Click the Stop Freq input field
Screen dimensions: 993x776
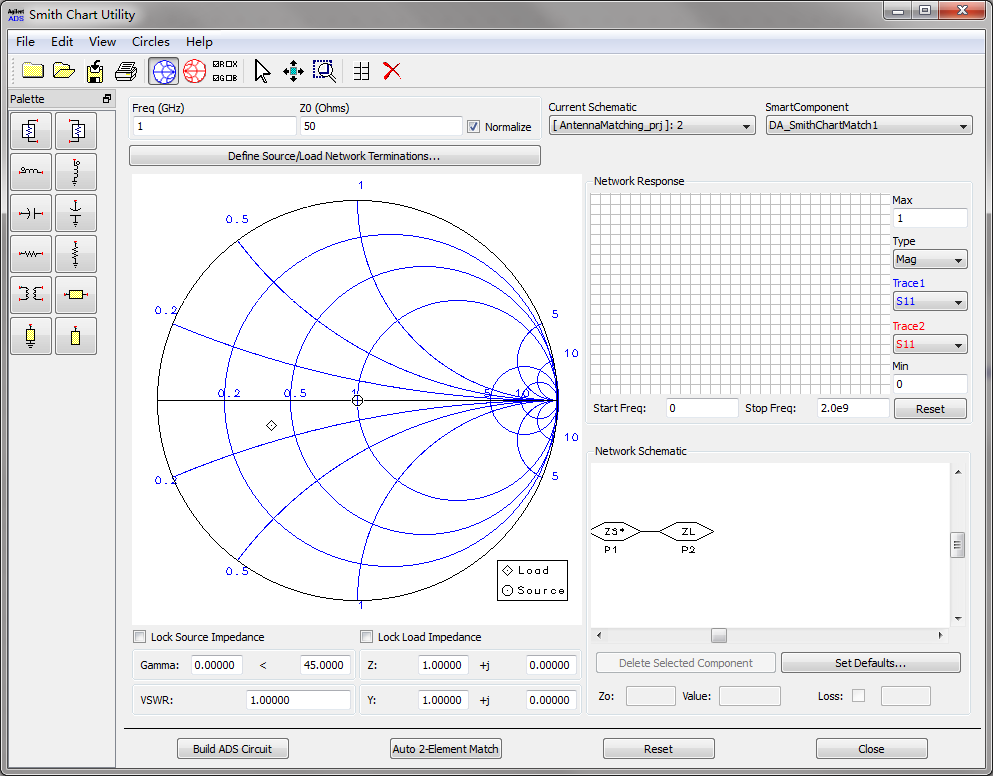853,408
